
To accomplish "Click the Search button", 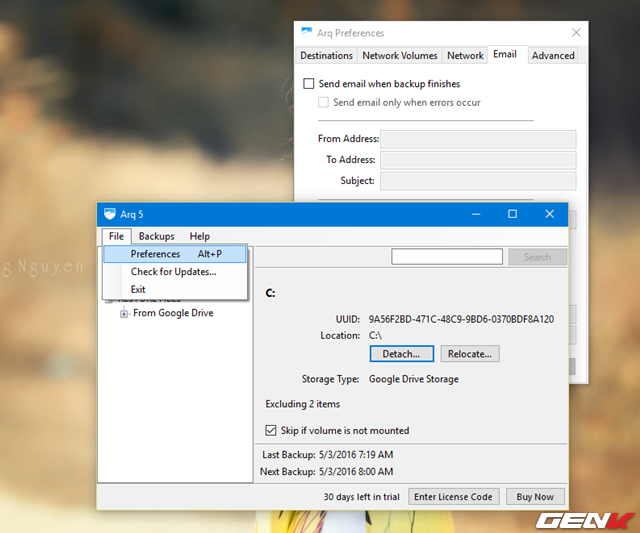I will click(537, 257).
